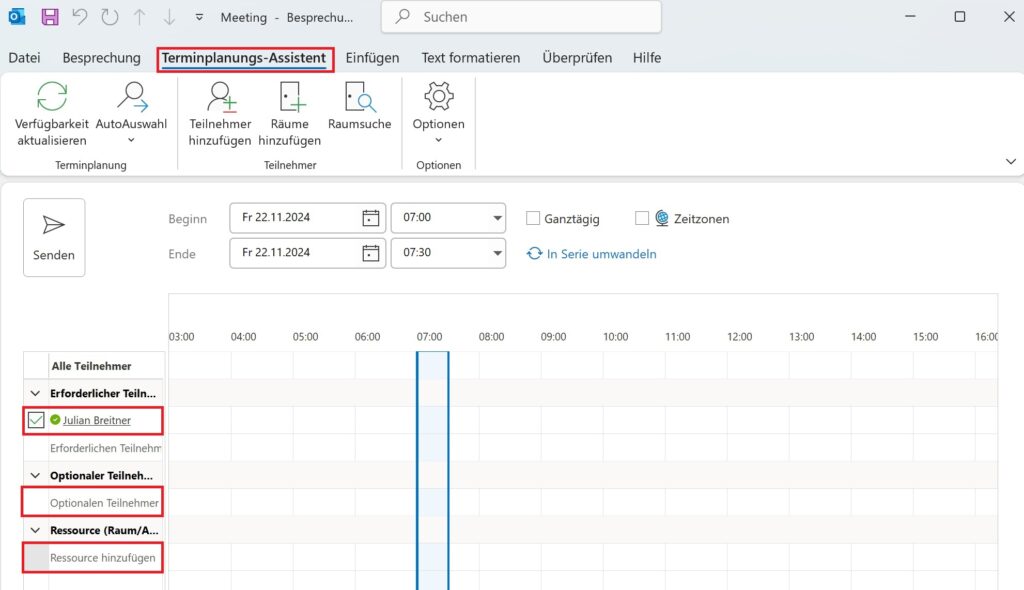The width and height of the screenshot is (1024, 590).
Task: Enable the Ganztägig checkbox
Action: coord(533,218)
